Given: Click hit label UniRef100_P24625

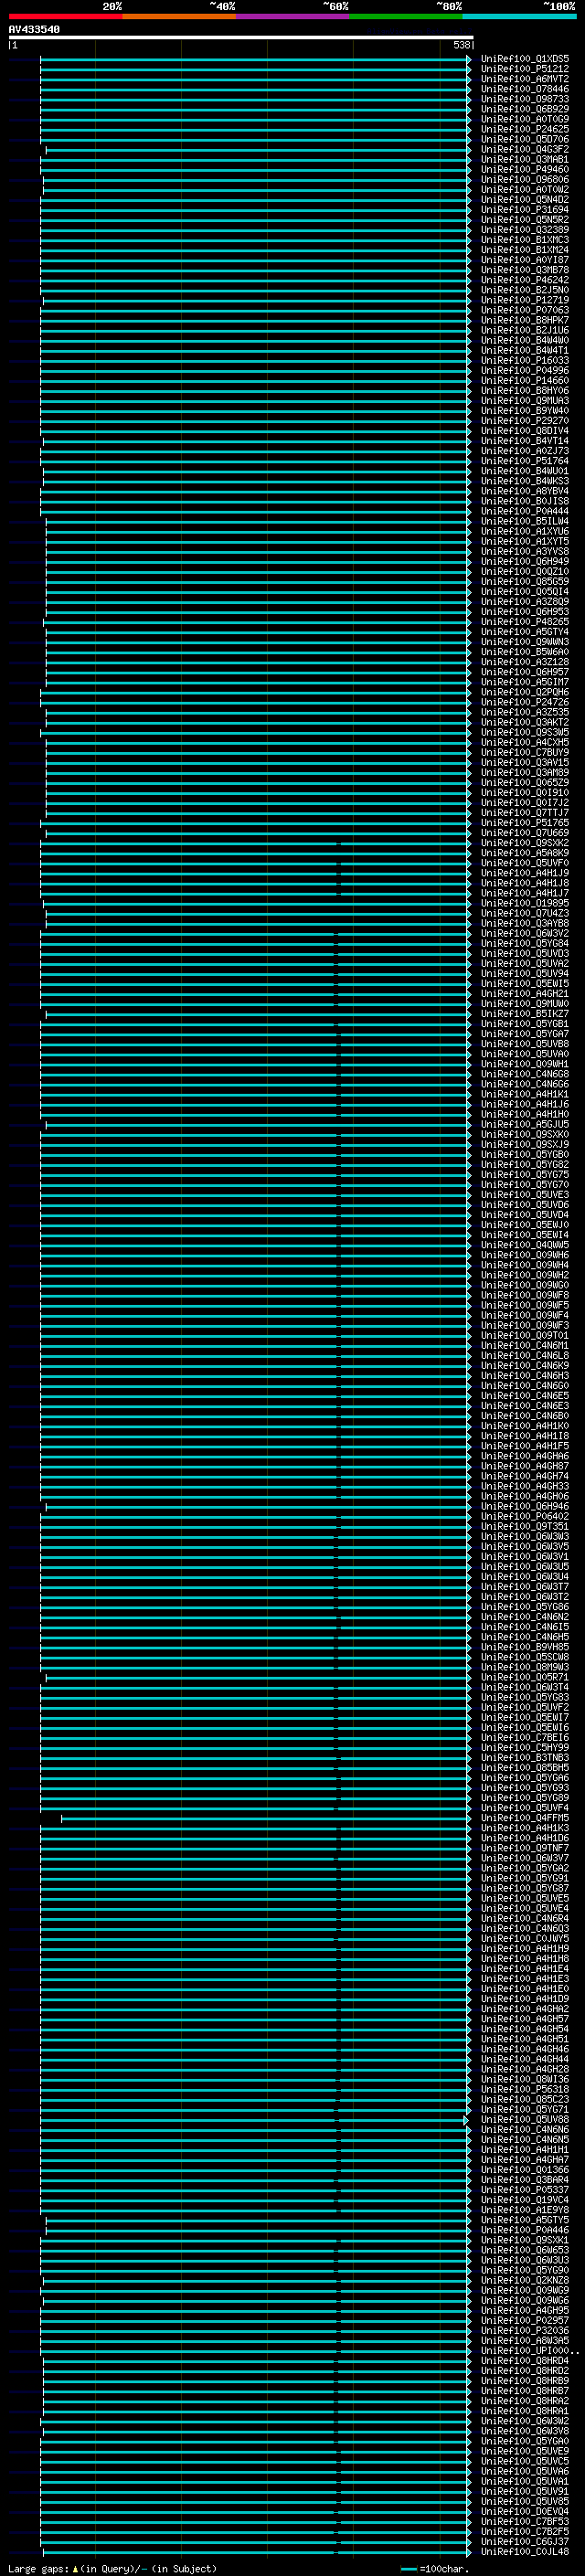Looking at the screenshot, I should click(525, 129).
